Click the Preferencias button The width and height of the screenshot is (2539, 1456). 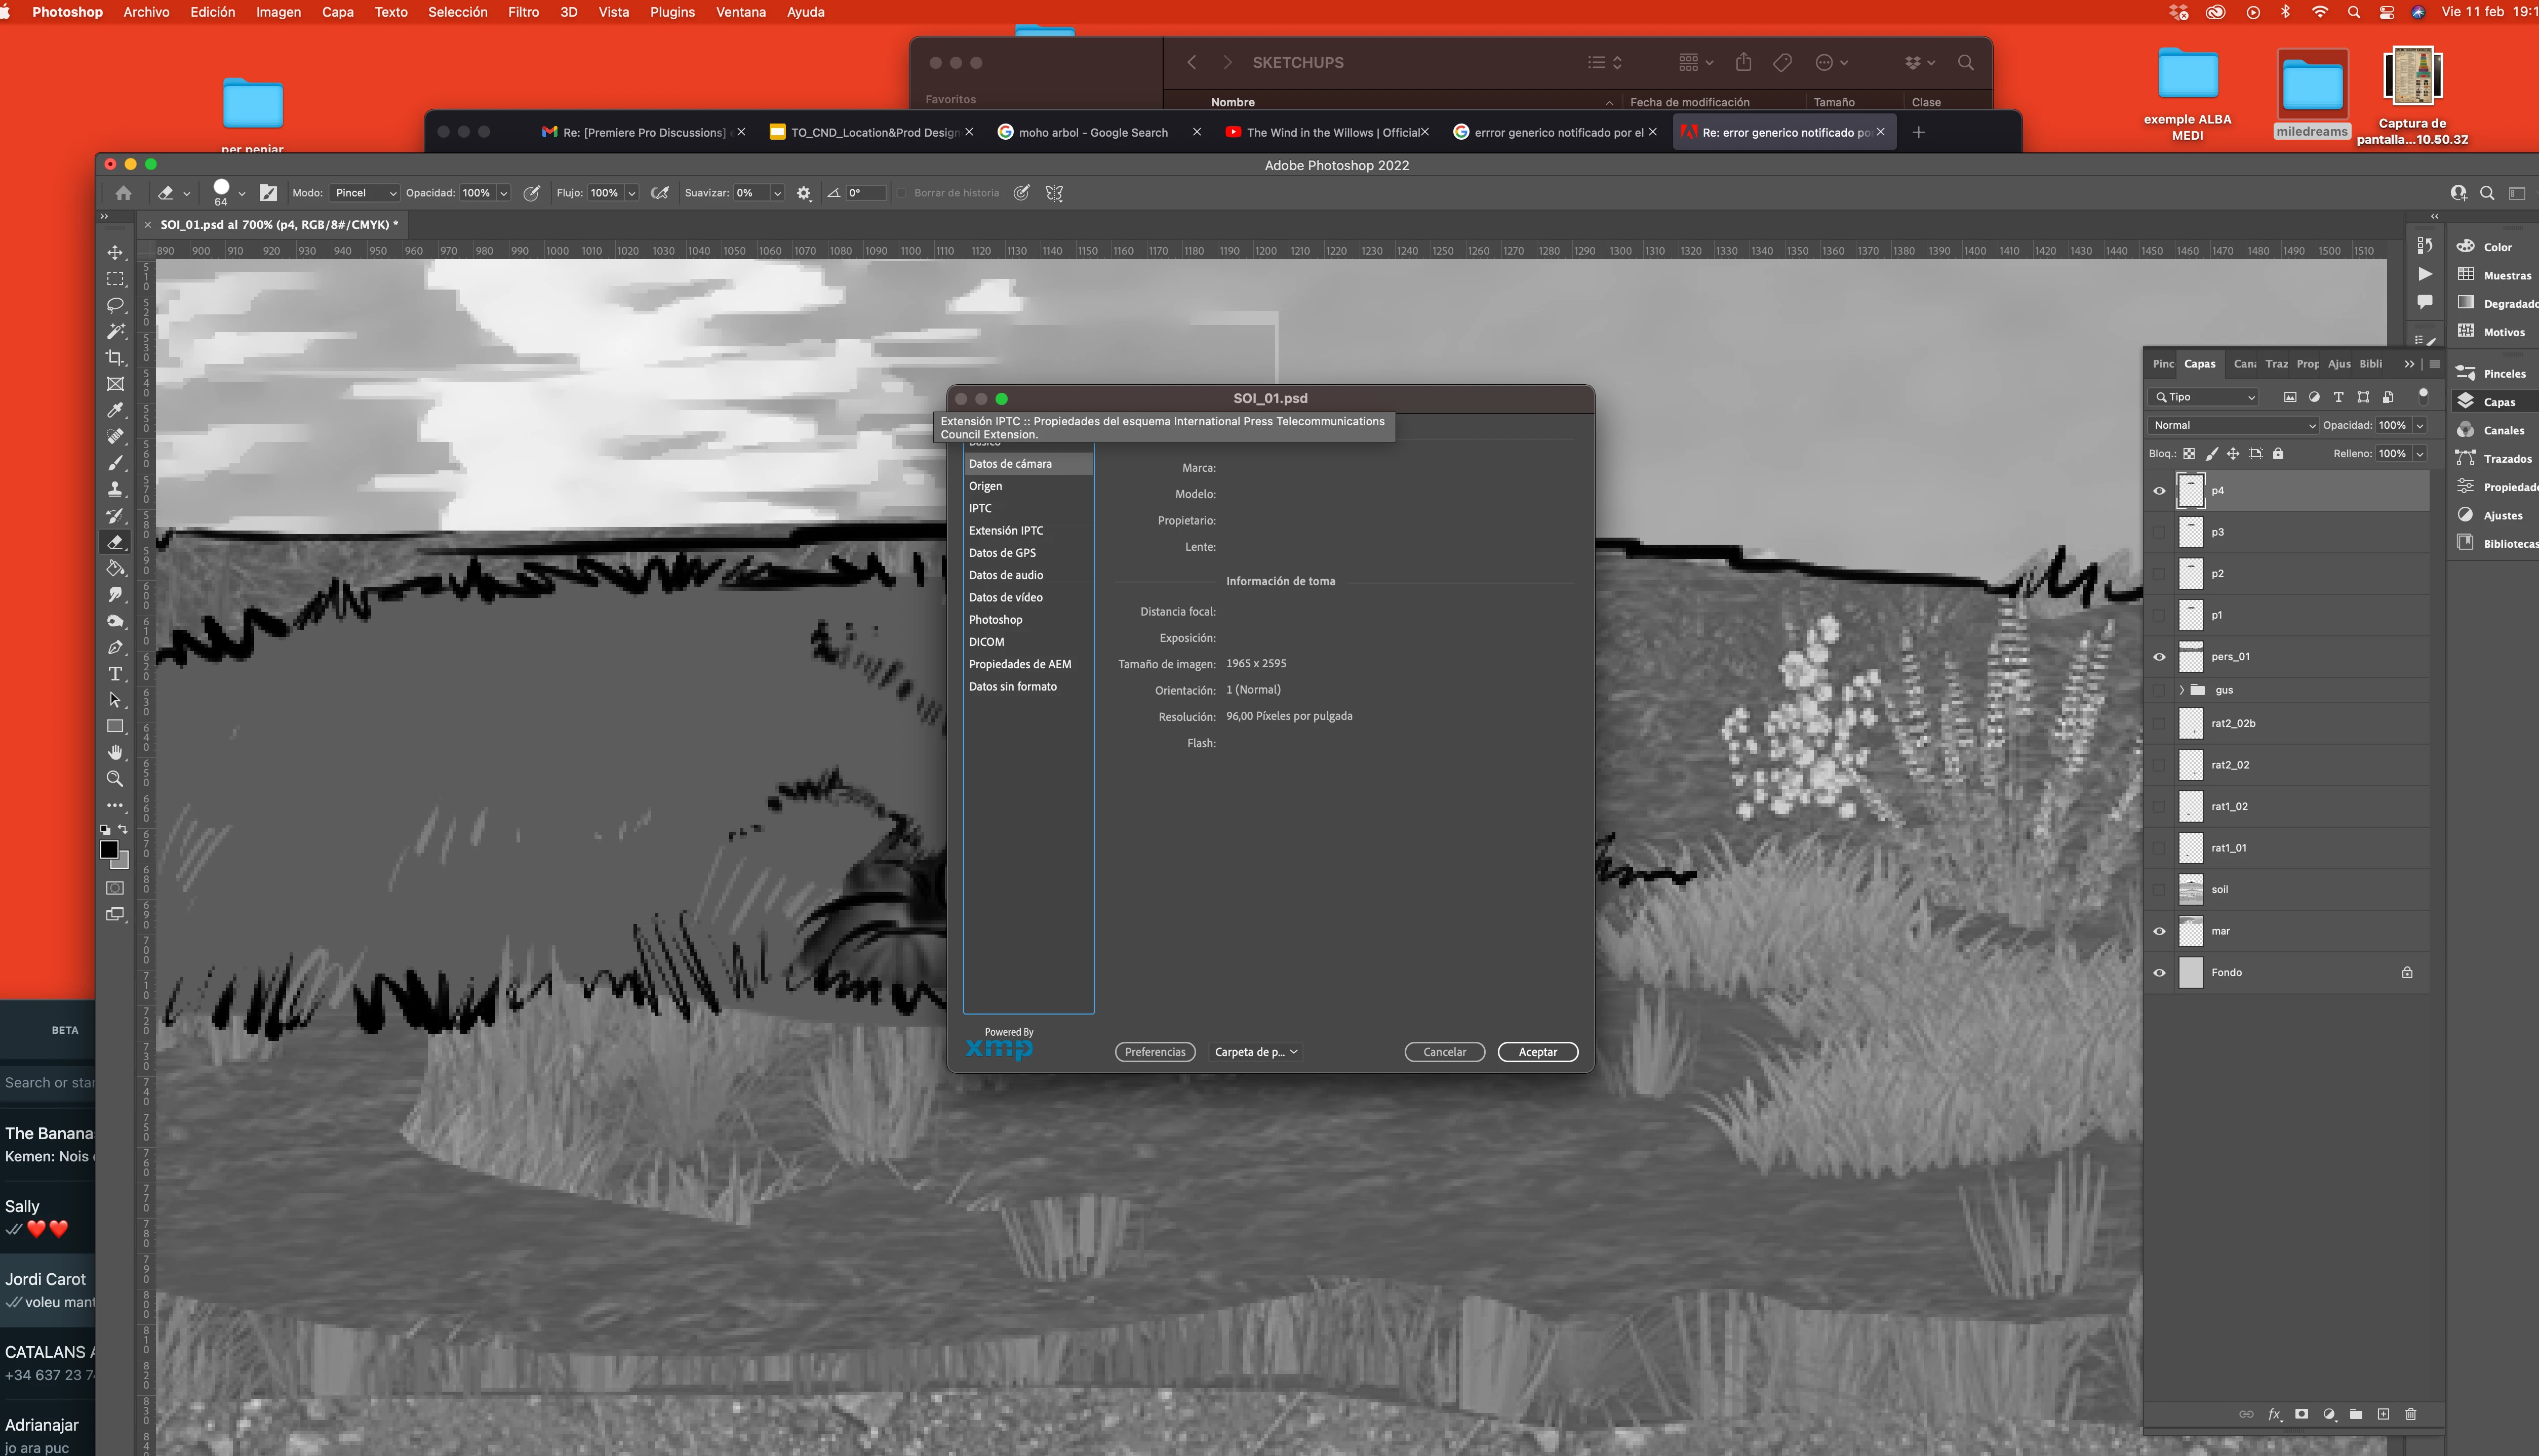[x=1154, y=1052]
